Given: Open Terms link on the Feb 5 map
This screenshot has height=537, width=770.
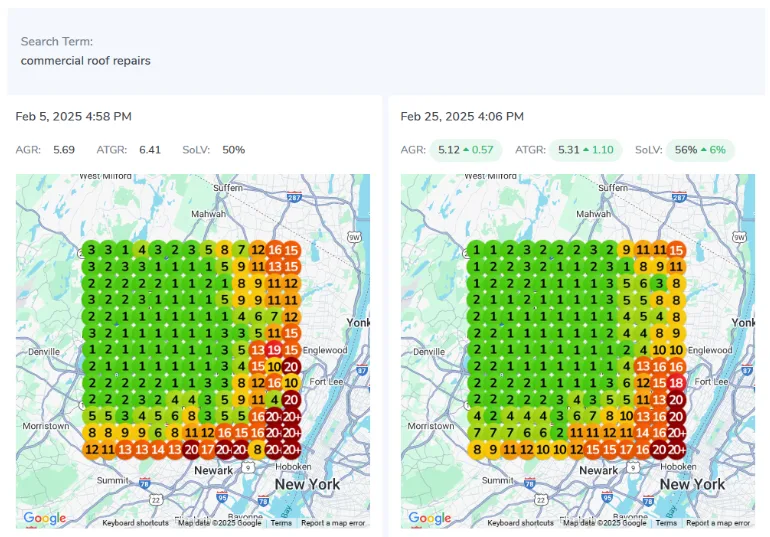Looking at the screenshot, I should point(281,523).
